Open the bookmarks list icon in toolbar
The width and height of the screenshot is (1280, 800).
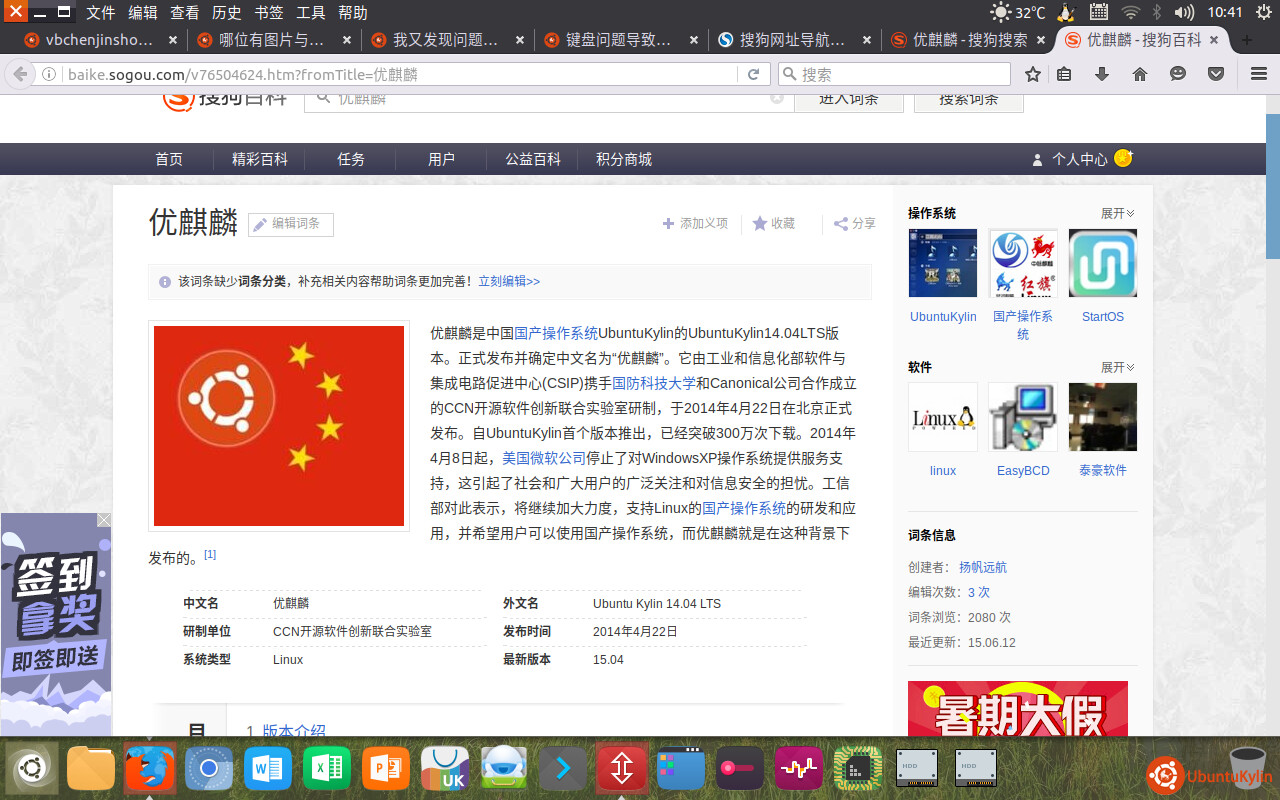pos(1064,74)
